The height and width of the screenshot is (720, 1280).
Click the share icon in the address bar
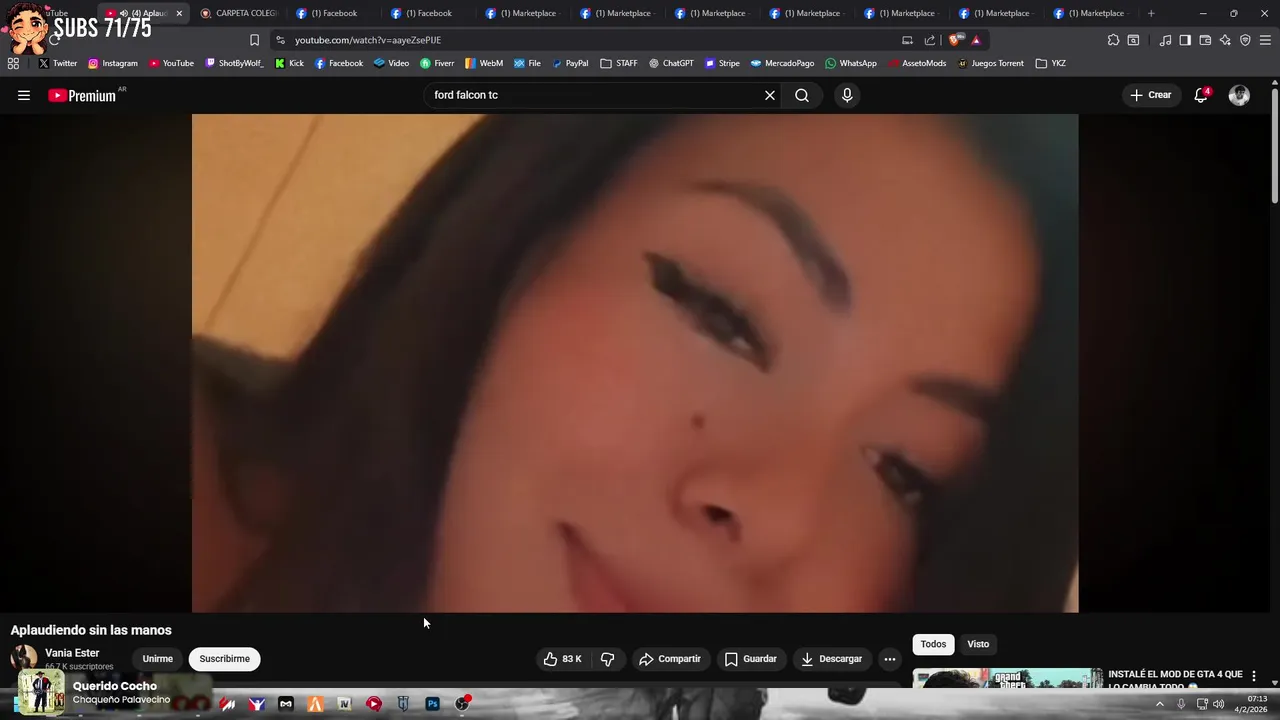(930, 40)
